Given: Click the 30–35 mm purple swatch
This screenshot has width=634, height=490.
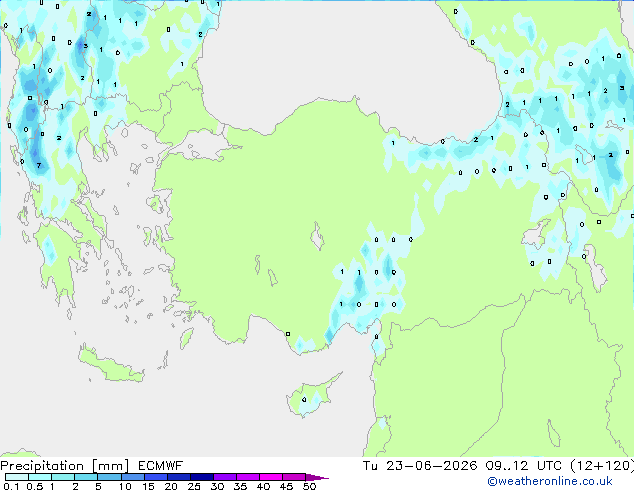Looking at the screenshot, I should 224,477.
